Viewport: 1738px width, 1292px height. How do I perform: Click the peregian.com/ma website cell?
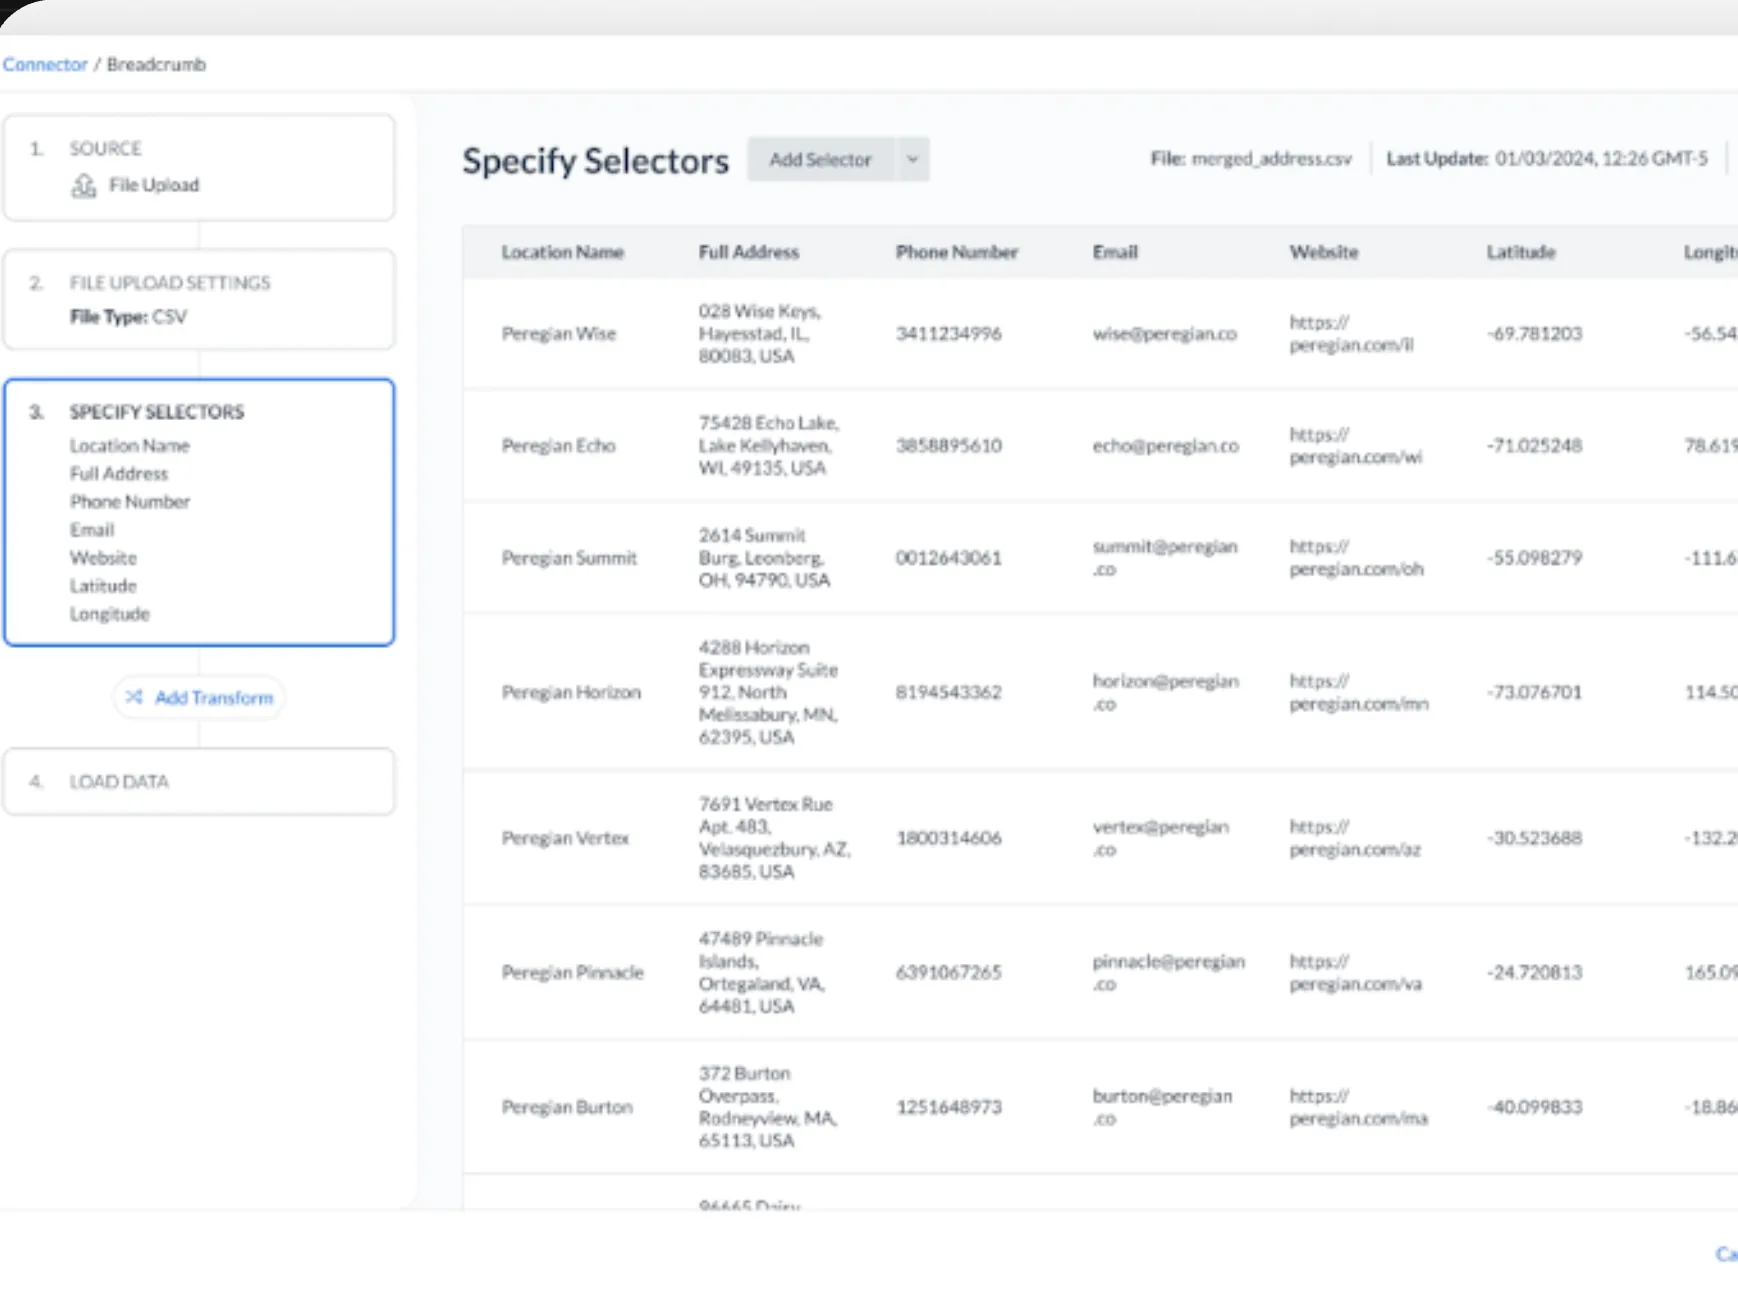click(1358, 1107)
